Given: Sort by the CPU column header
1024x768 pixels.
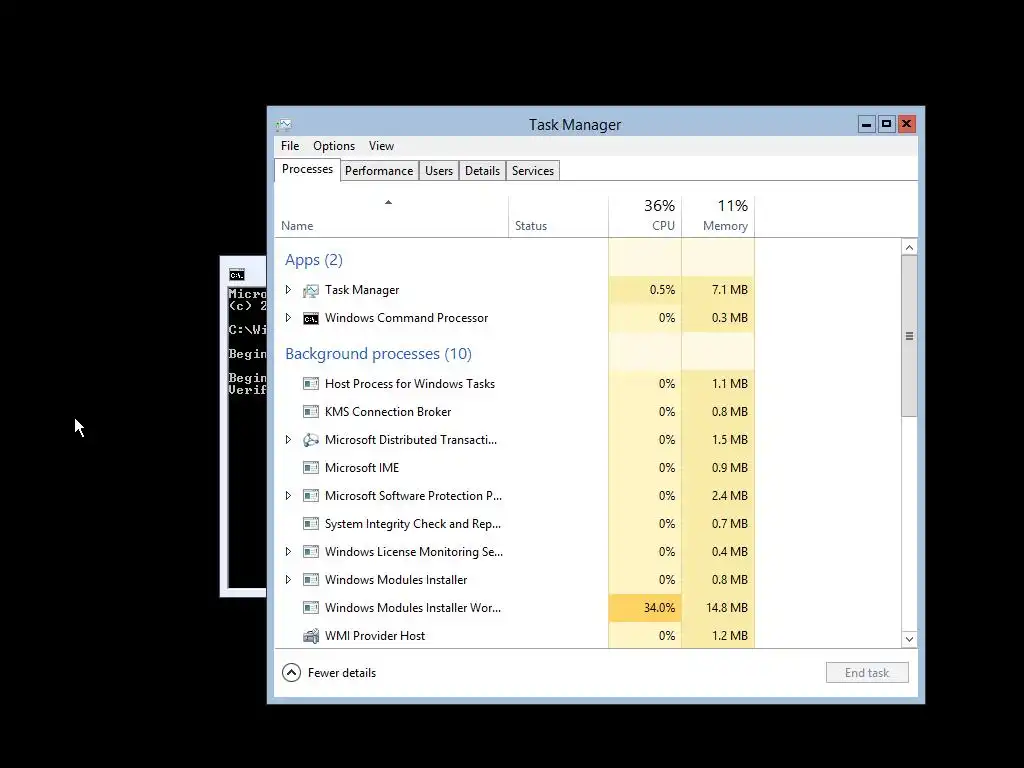Looking at the screenshot, I should 645,216.
